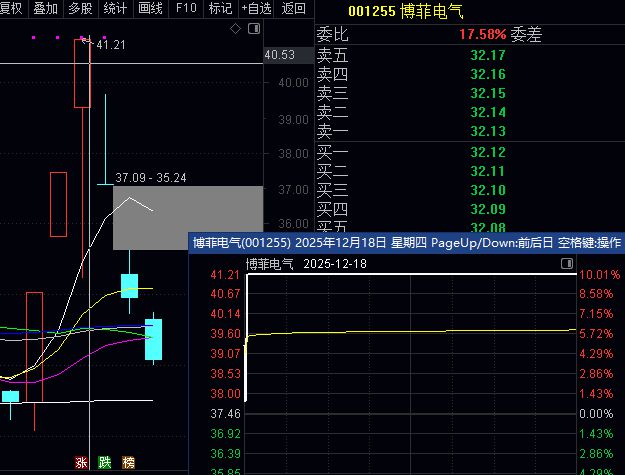Toggle the chart side panel icon

coord(254,29)
